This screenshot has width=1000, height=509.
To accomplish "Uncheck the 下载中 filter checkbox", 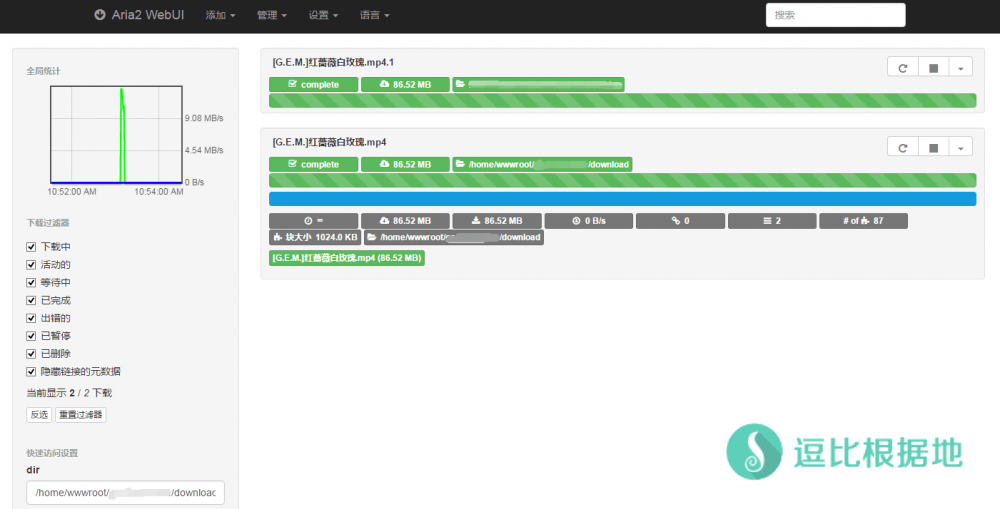I will (31, 247).
